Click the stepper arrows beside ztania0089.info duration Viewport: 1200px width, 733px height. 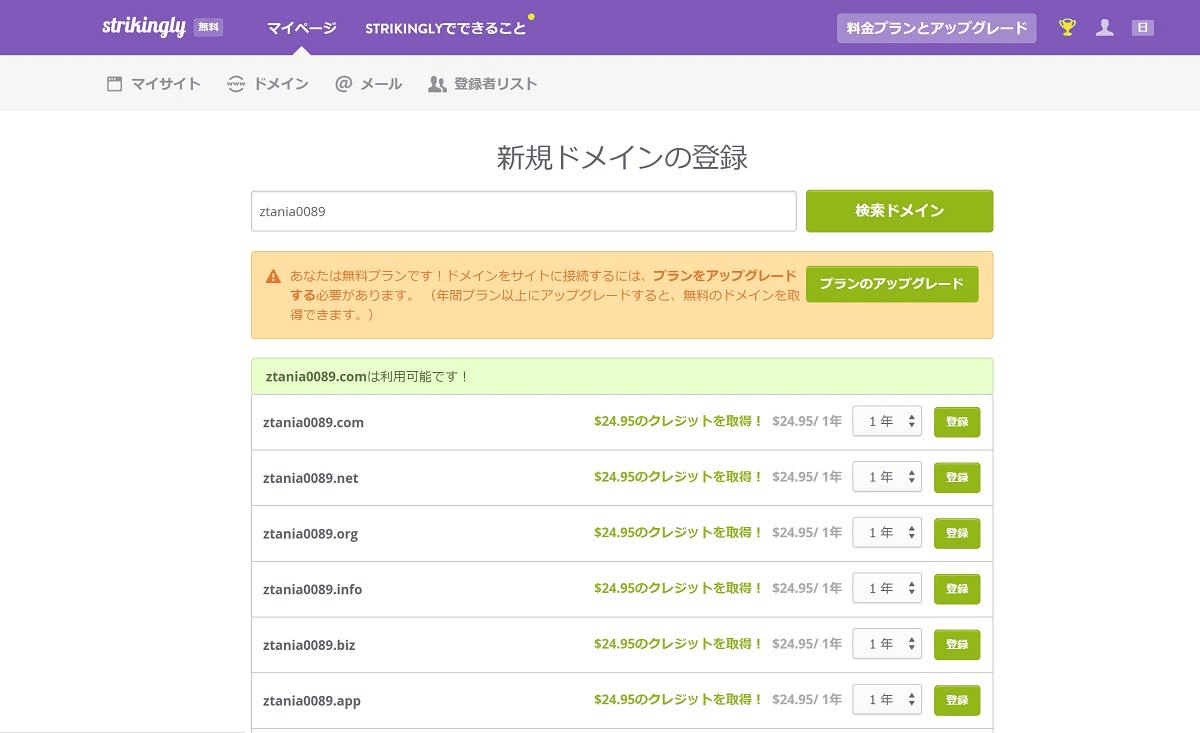[x=913, y=588]
